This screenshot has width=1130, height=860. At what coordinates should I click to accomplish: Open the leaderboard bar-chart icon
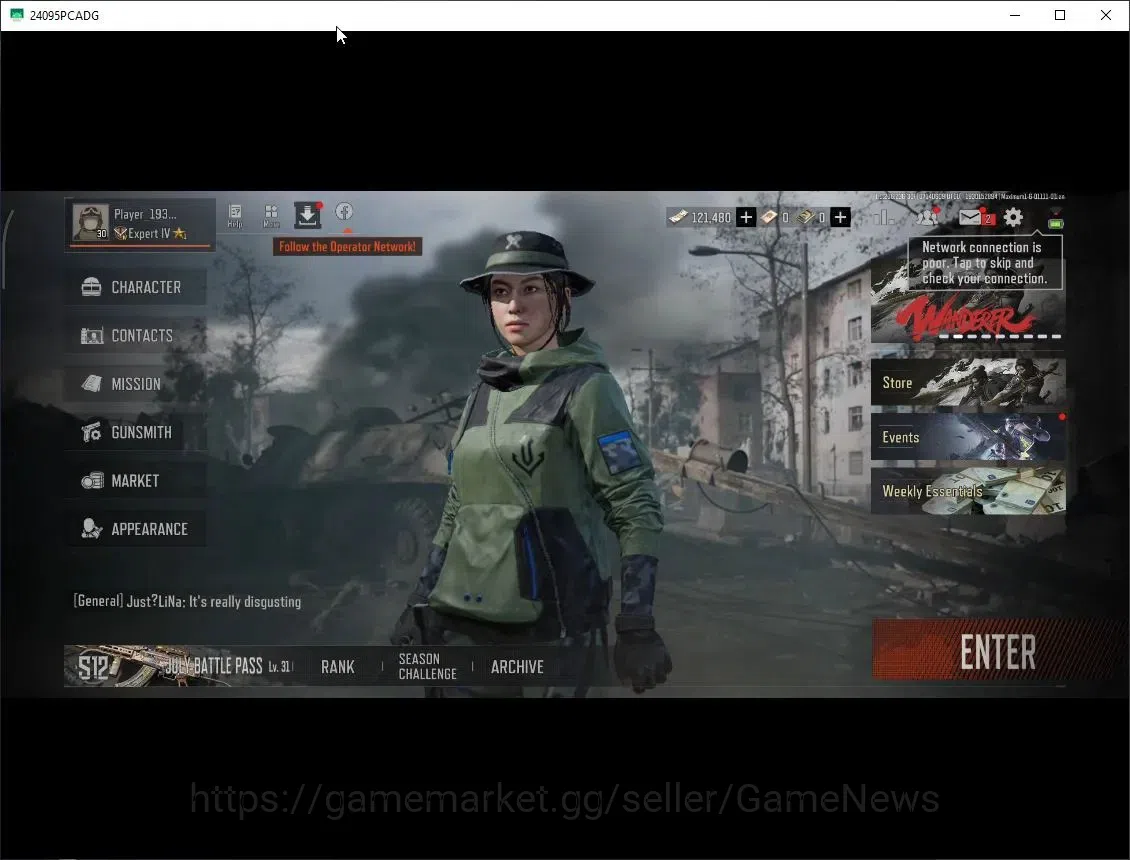(x=884, y=216)
